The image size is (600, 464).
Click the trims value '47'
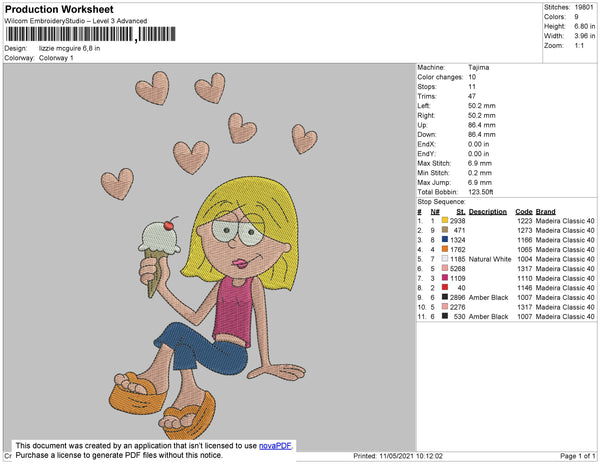tap(472, 96)
